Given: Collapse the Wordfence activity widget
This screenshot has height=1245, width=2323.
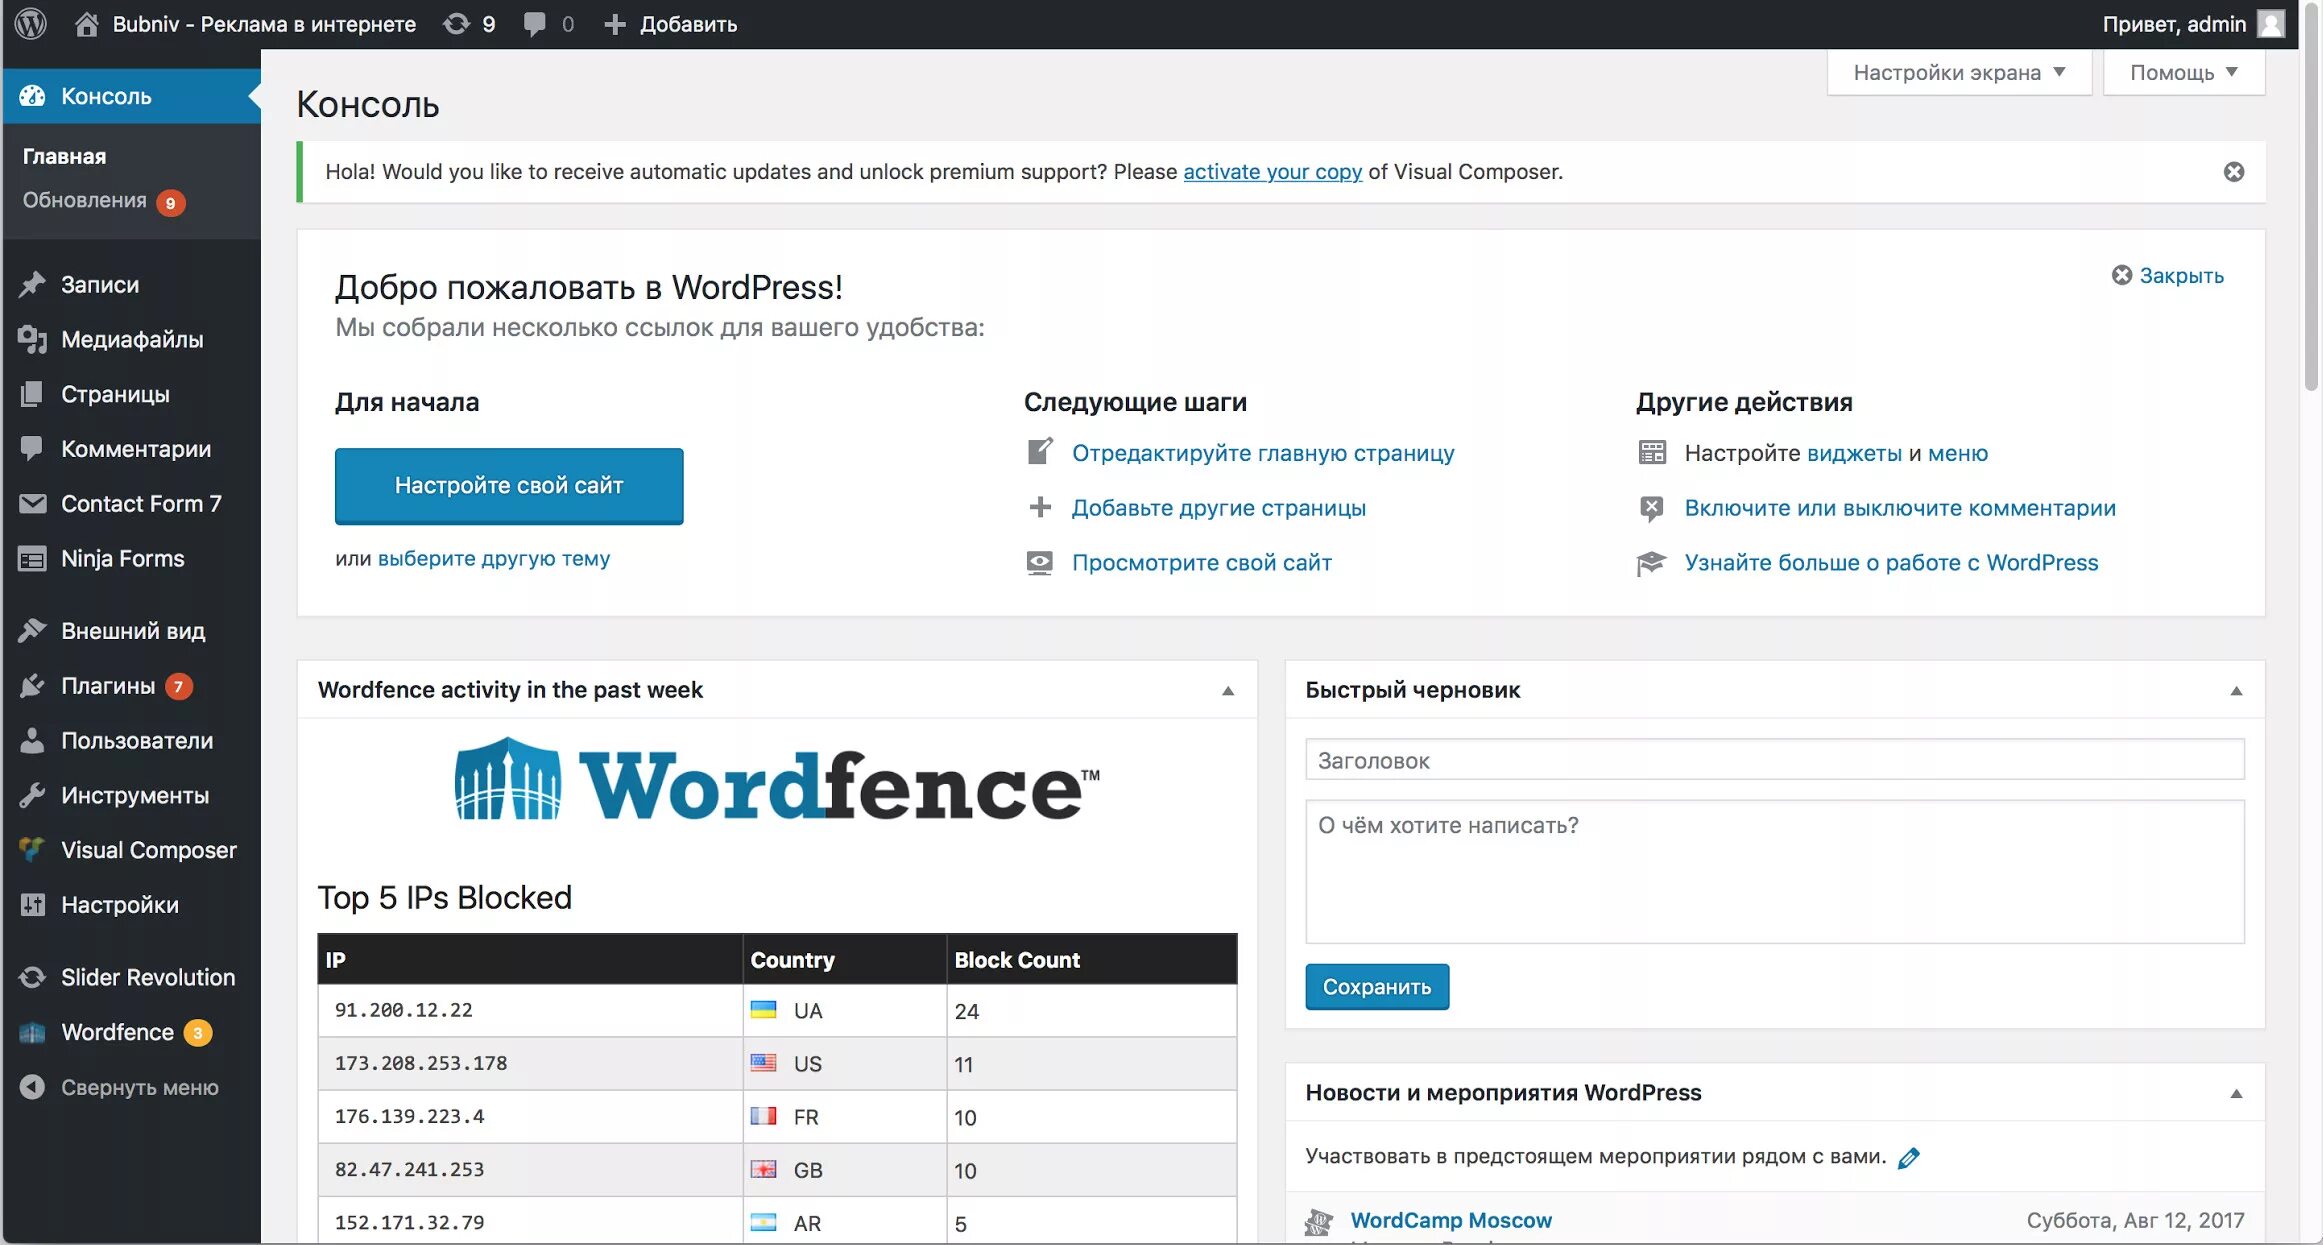Looking at the screenshot, I should [1228, 691].
